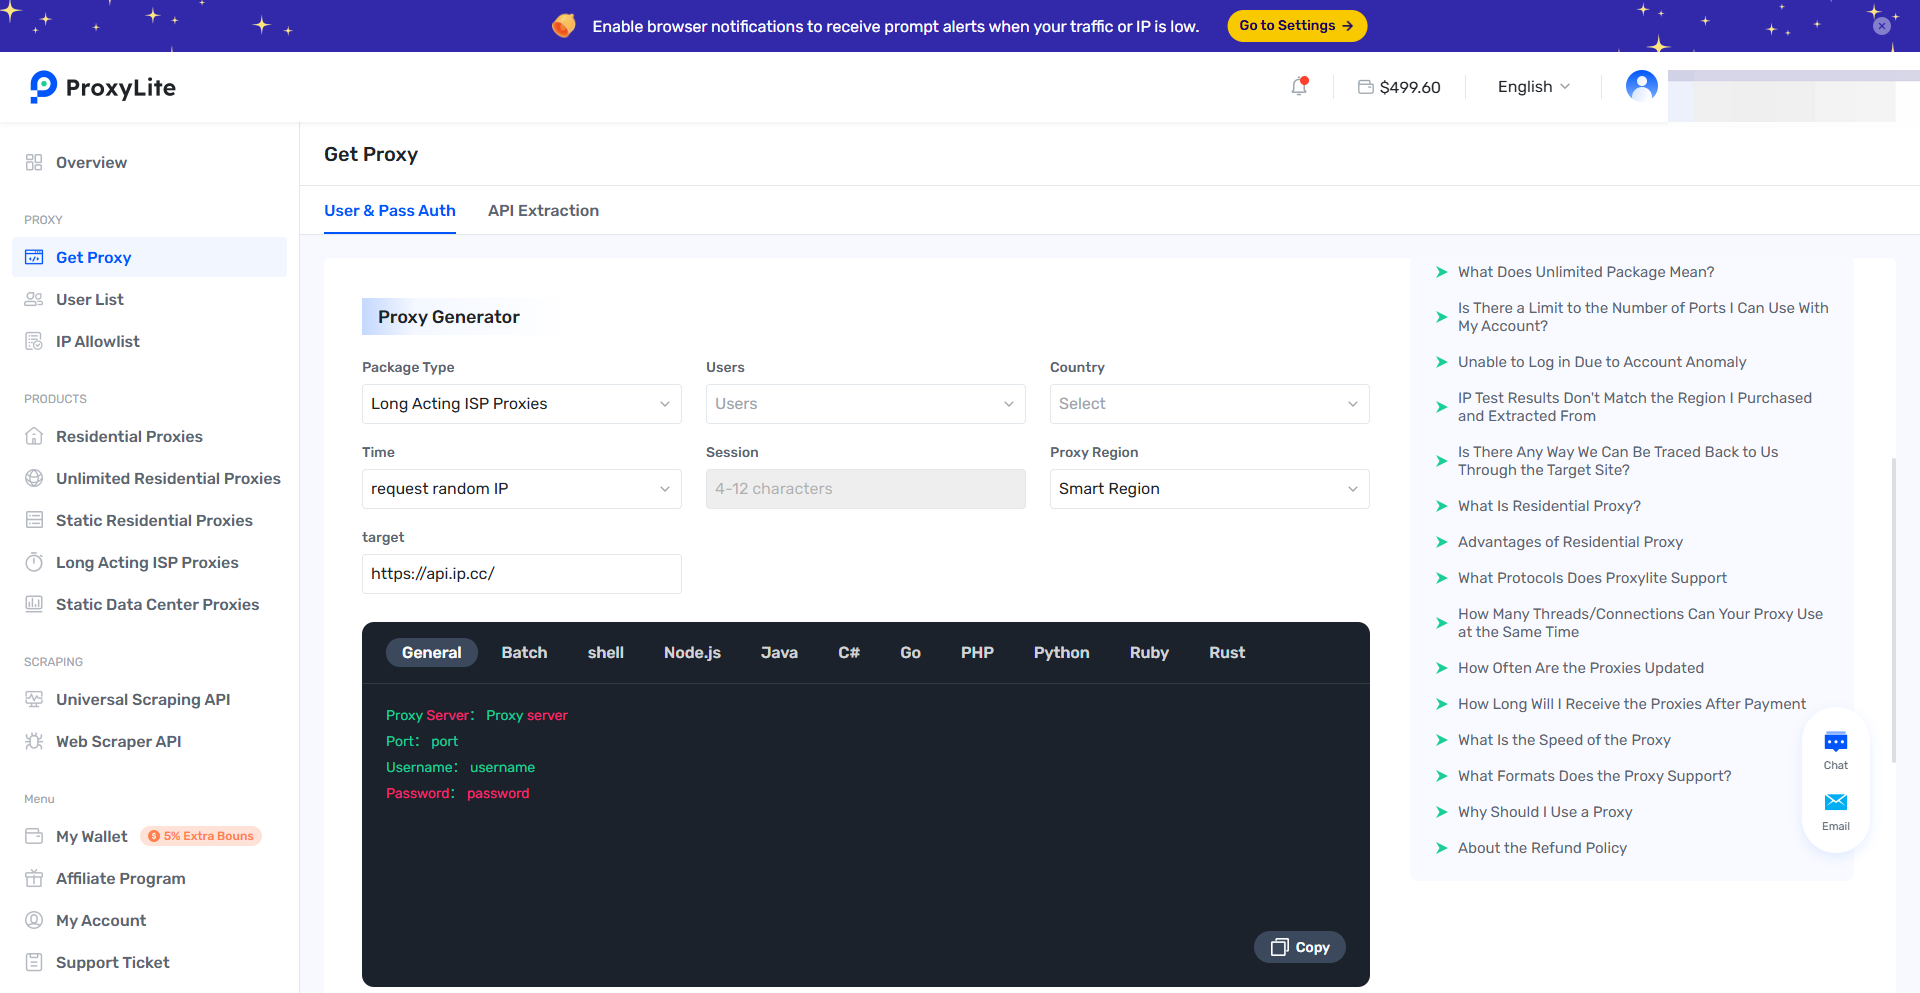The image size is (1920, 993).
Task: Select the Node.js code tab
Action: [x=692, y=653]
